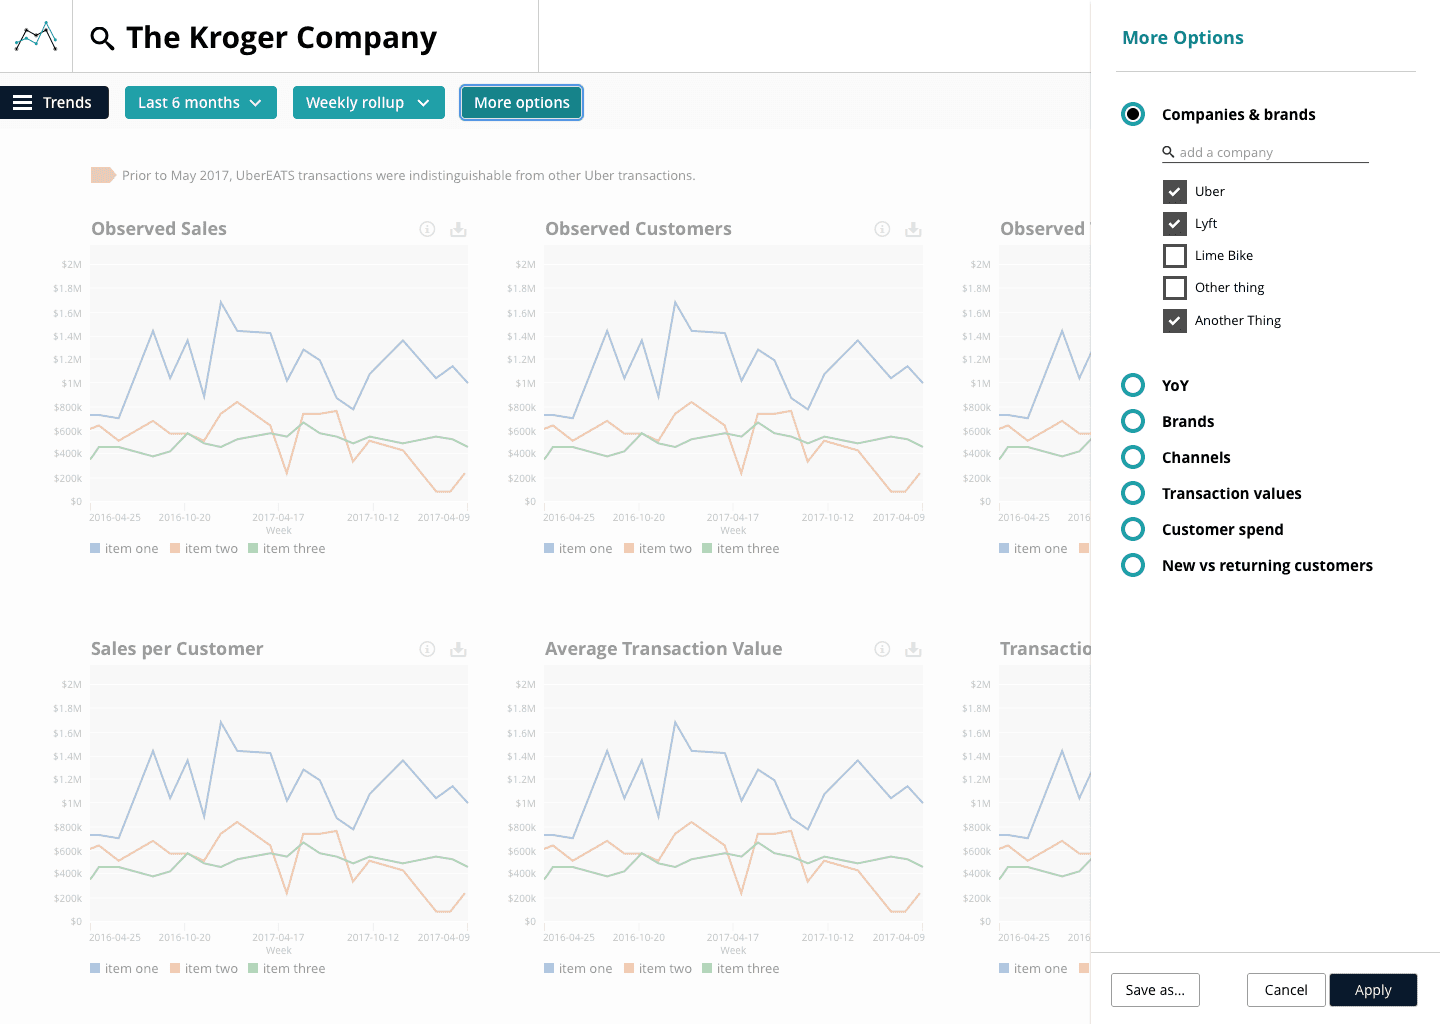Open the Trends hamburger menu
This screenshot has width=1440, height=1024.
coord(54,102)
